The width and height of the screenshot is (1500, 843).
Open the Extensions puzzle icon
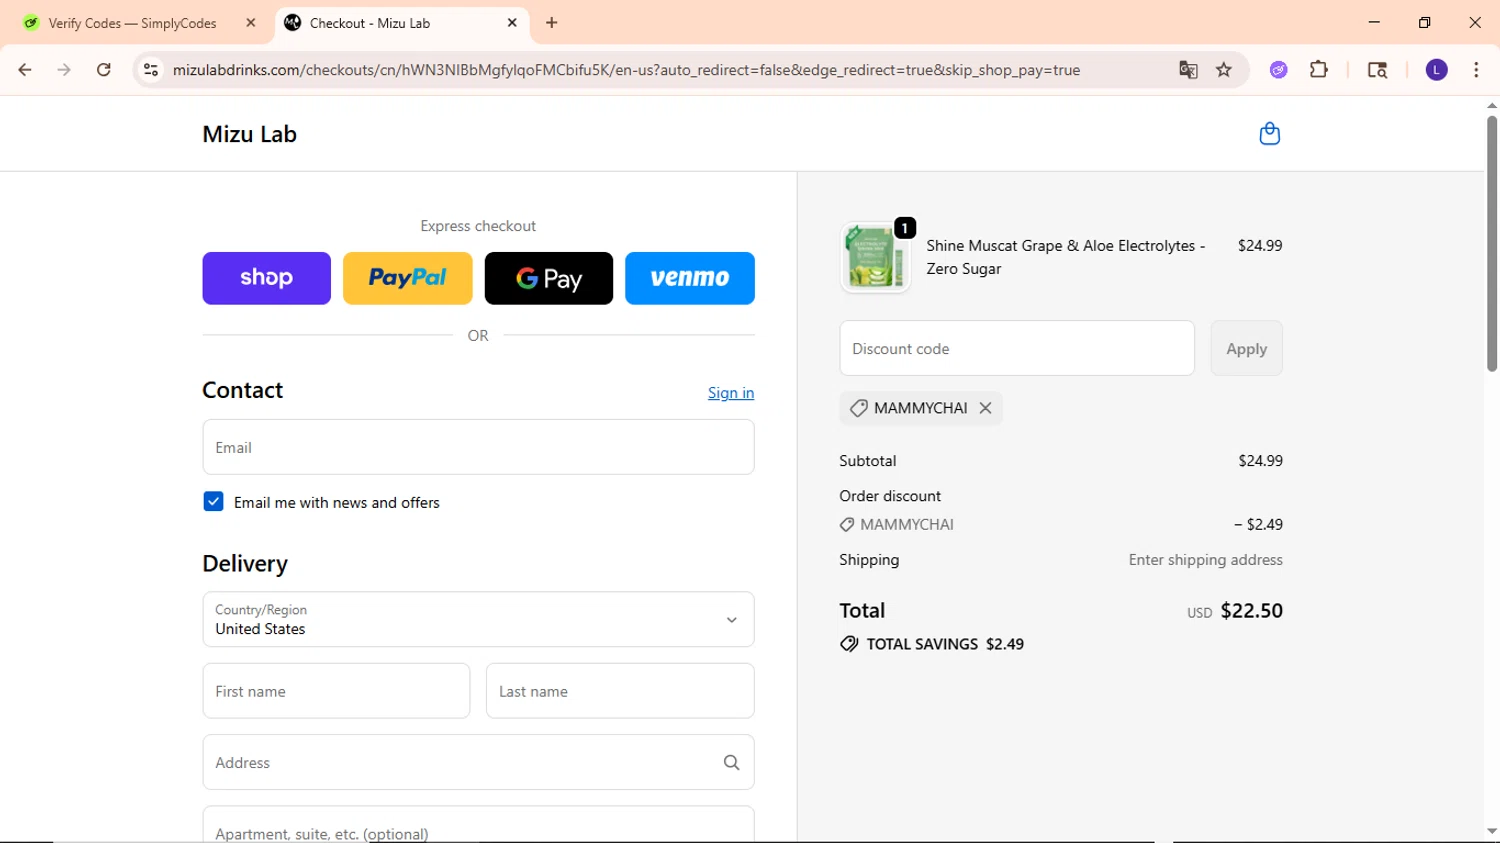pos(1319,70)
